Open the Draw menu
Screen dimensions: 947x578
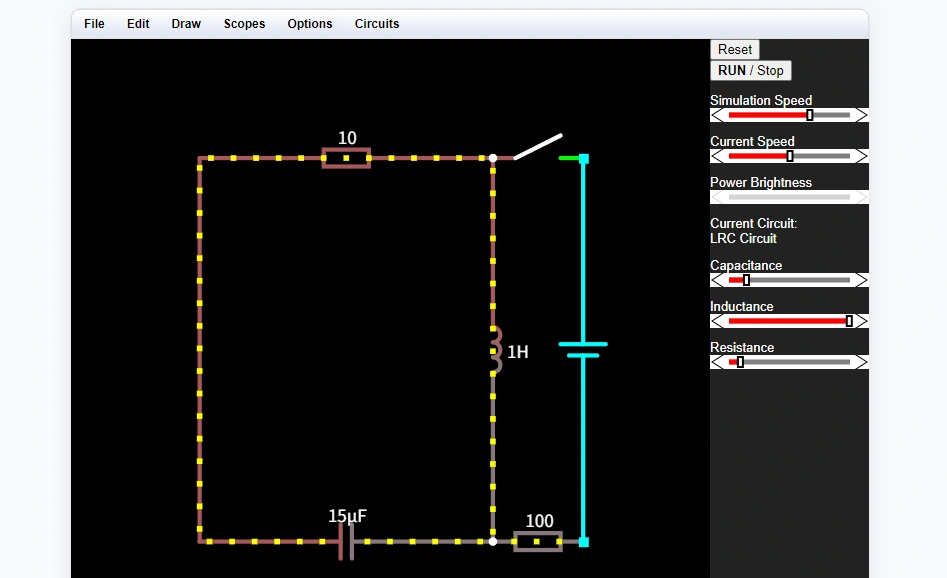[186, 23]
